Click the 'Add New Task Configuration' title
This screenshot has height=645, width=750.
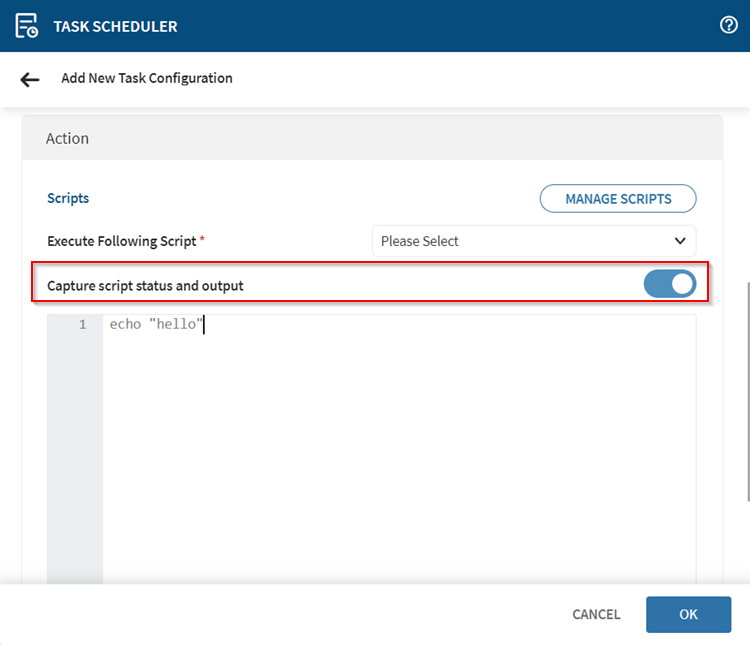coord(147,78)
